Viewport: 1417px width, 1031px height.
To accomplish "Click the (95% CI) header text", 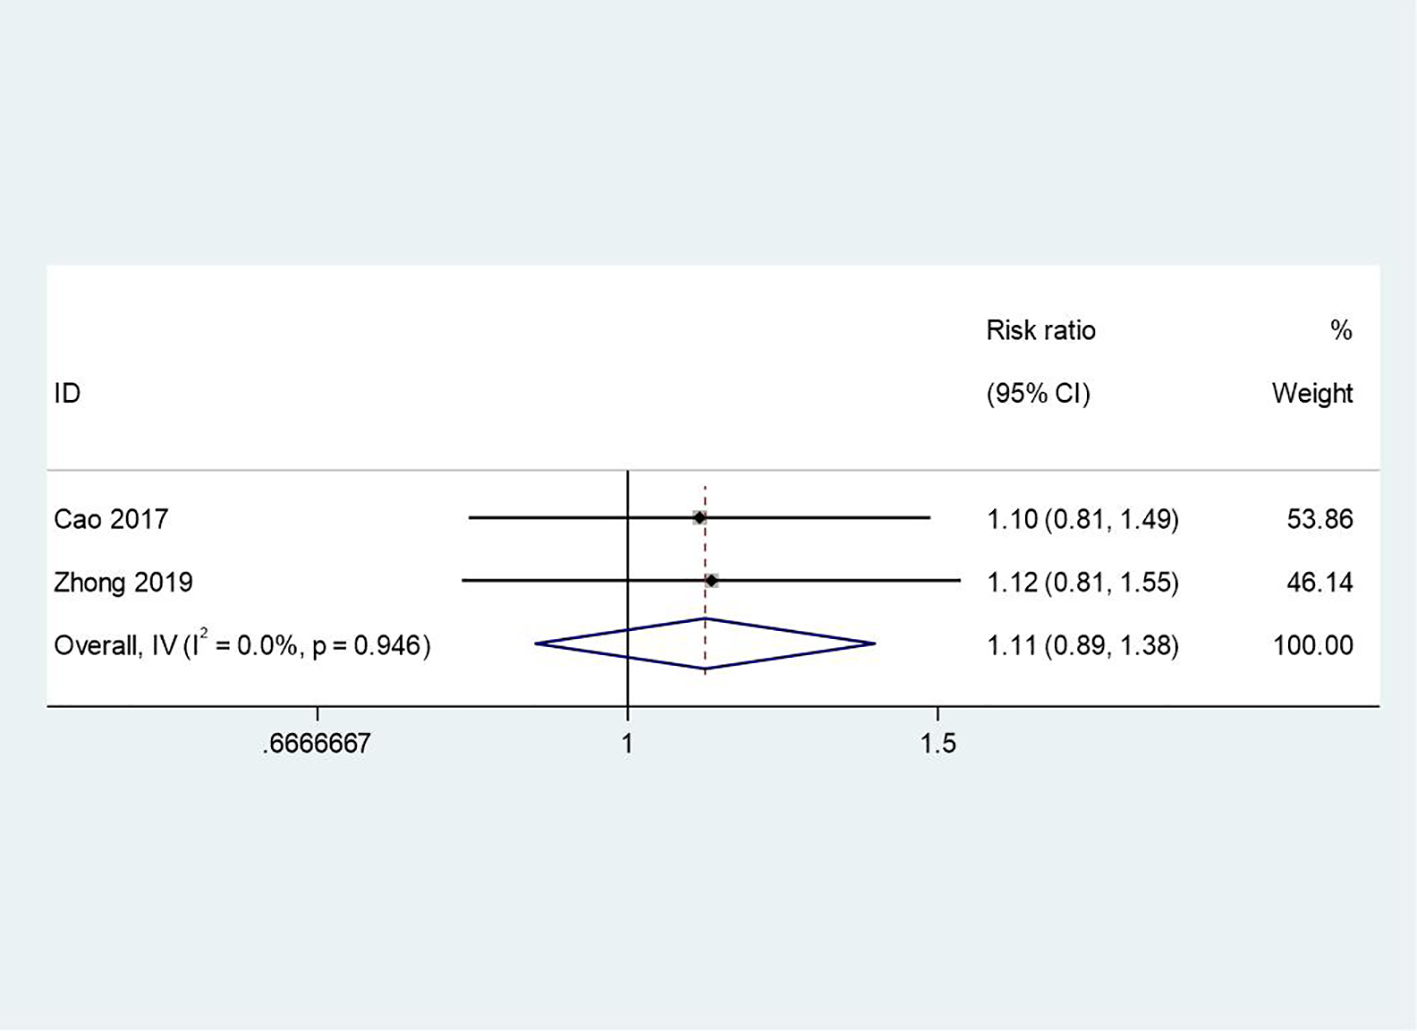I will click(1038, 393).
